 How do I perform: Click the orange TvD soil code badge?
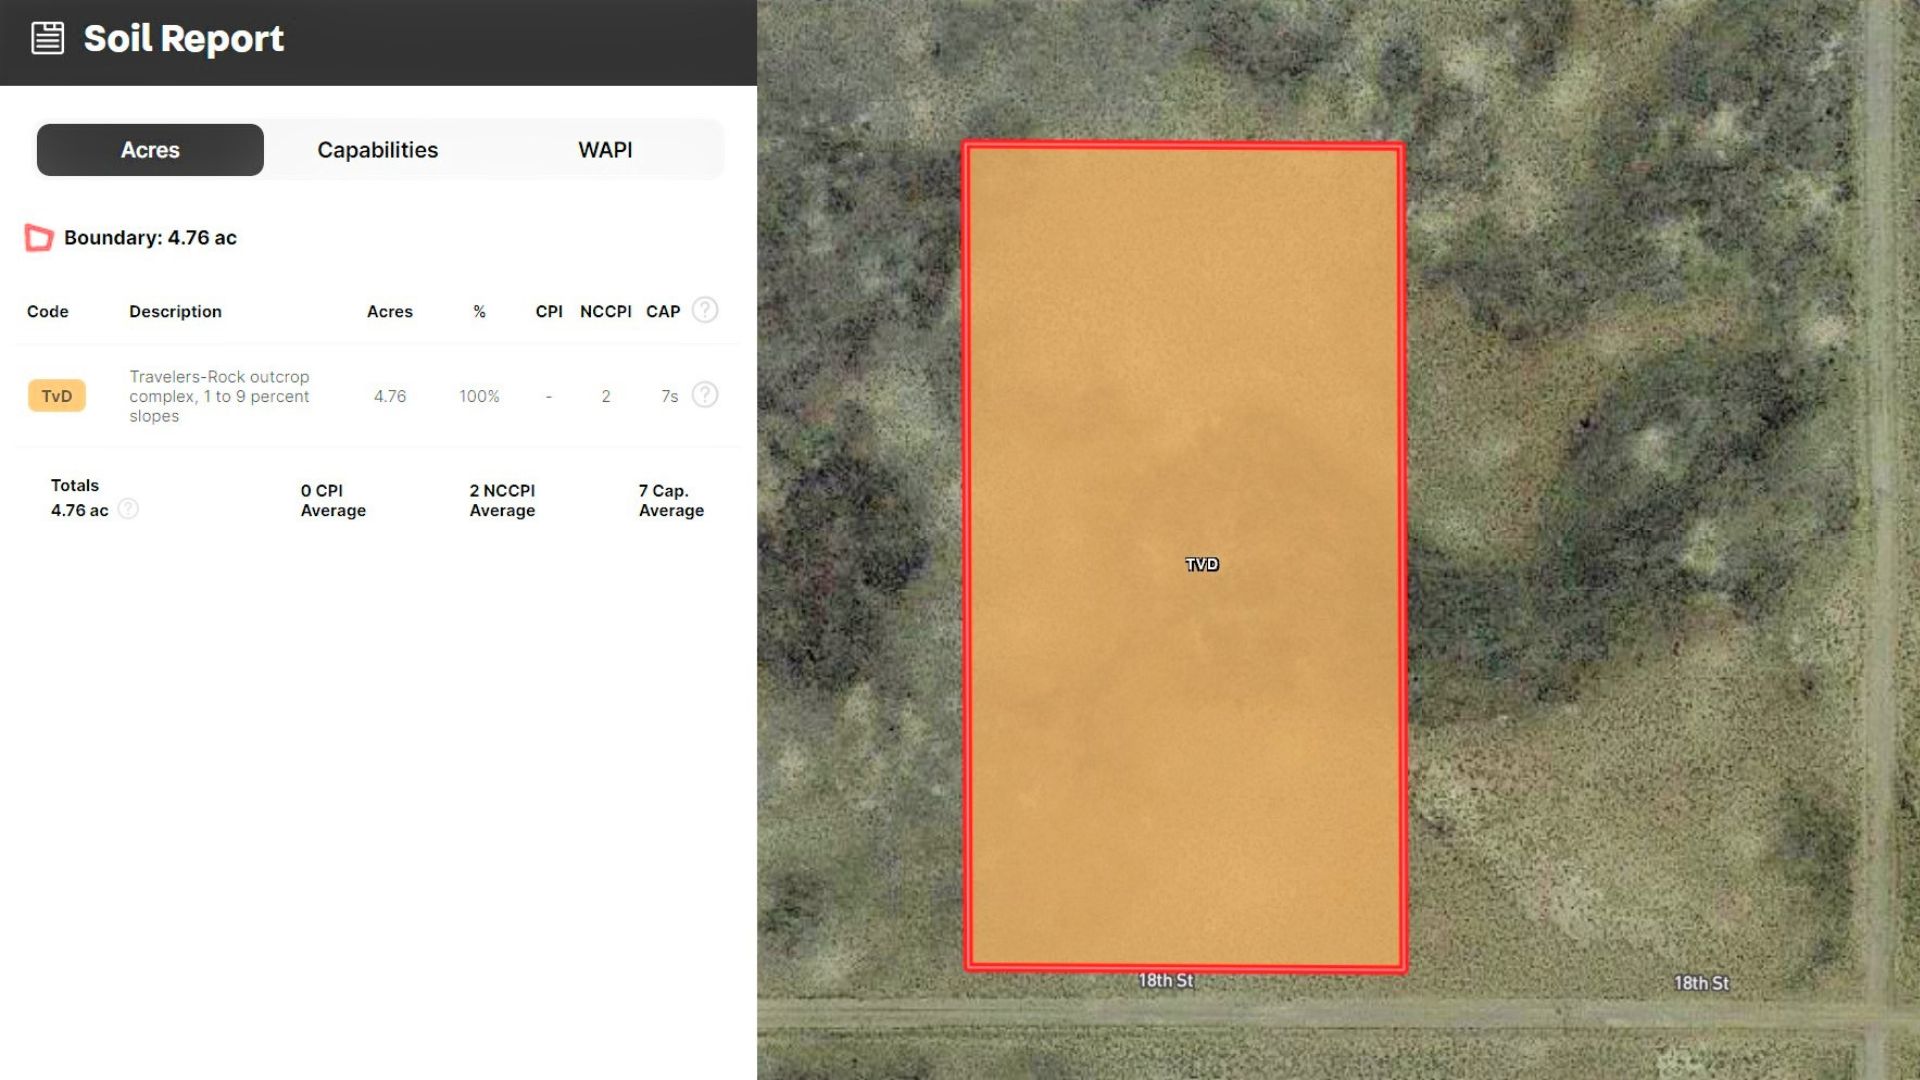(57, 396)
